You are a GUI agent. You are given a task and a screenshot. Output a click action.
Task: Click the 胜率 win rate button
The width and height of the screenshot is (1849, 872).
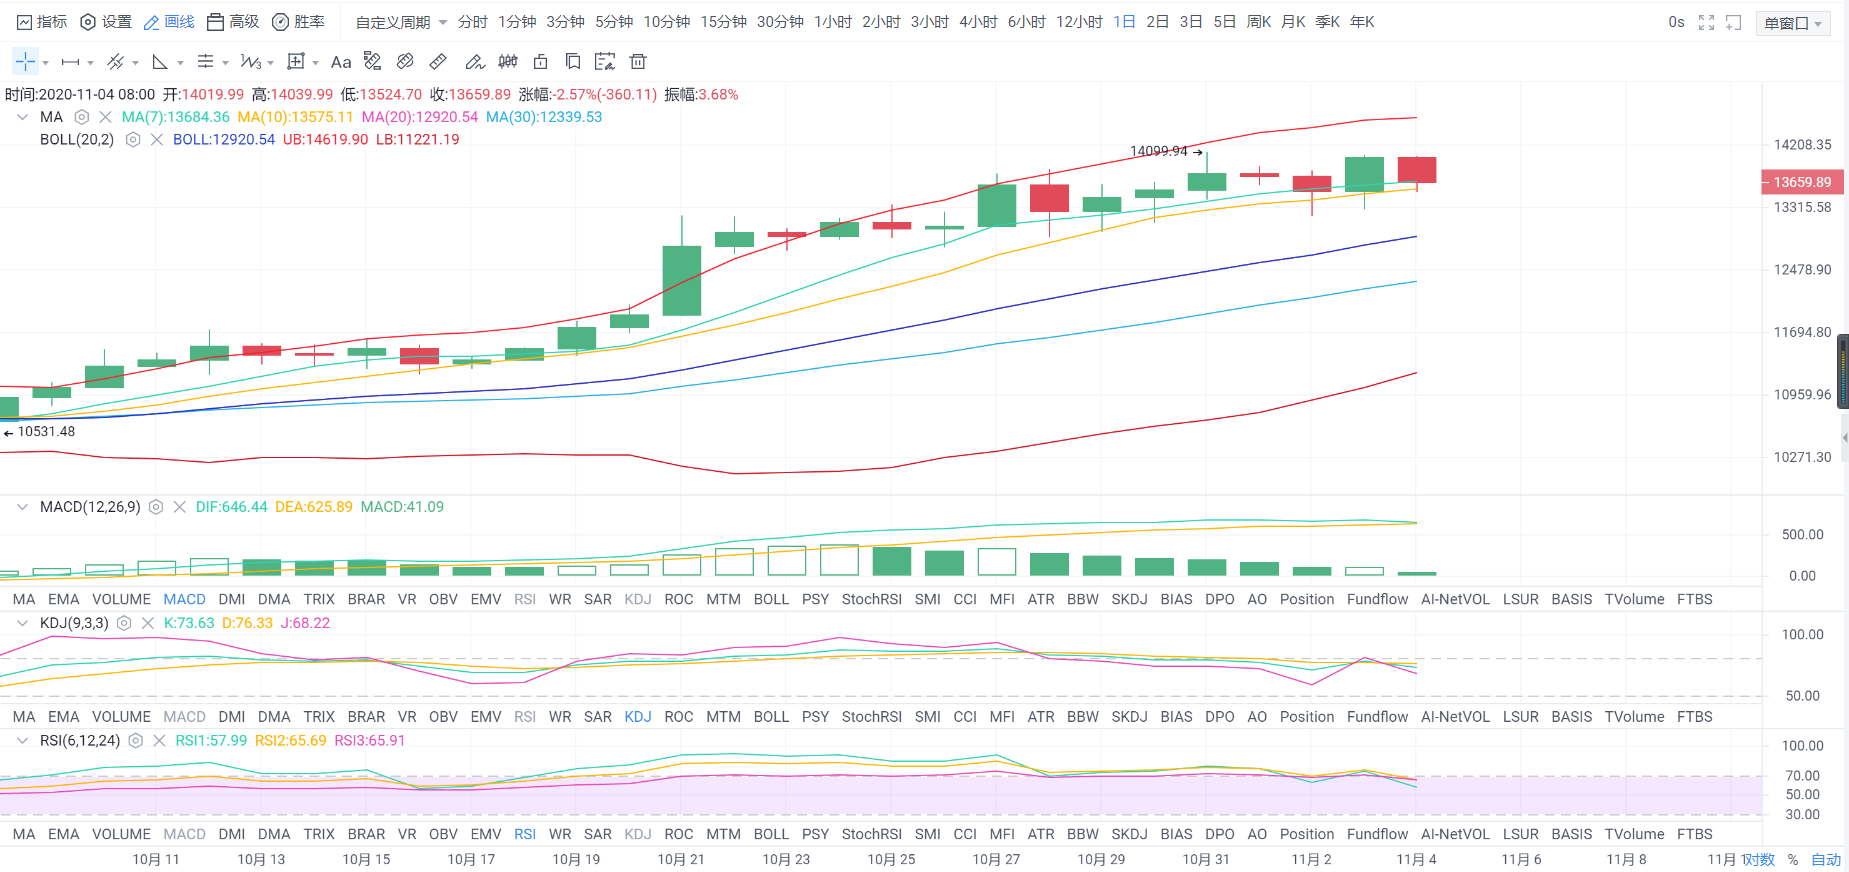(299, 22)
